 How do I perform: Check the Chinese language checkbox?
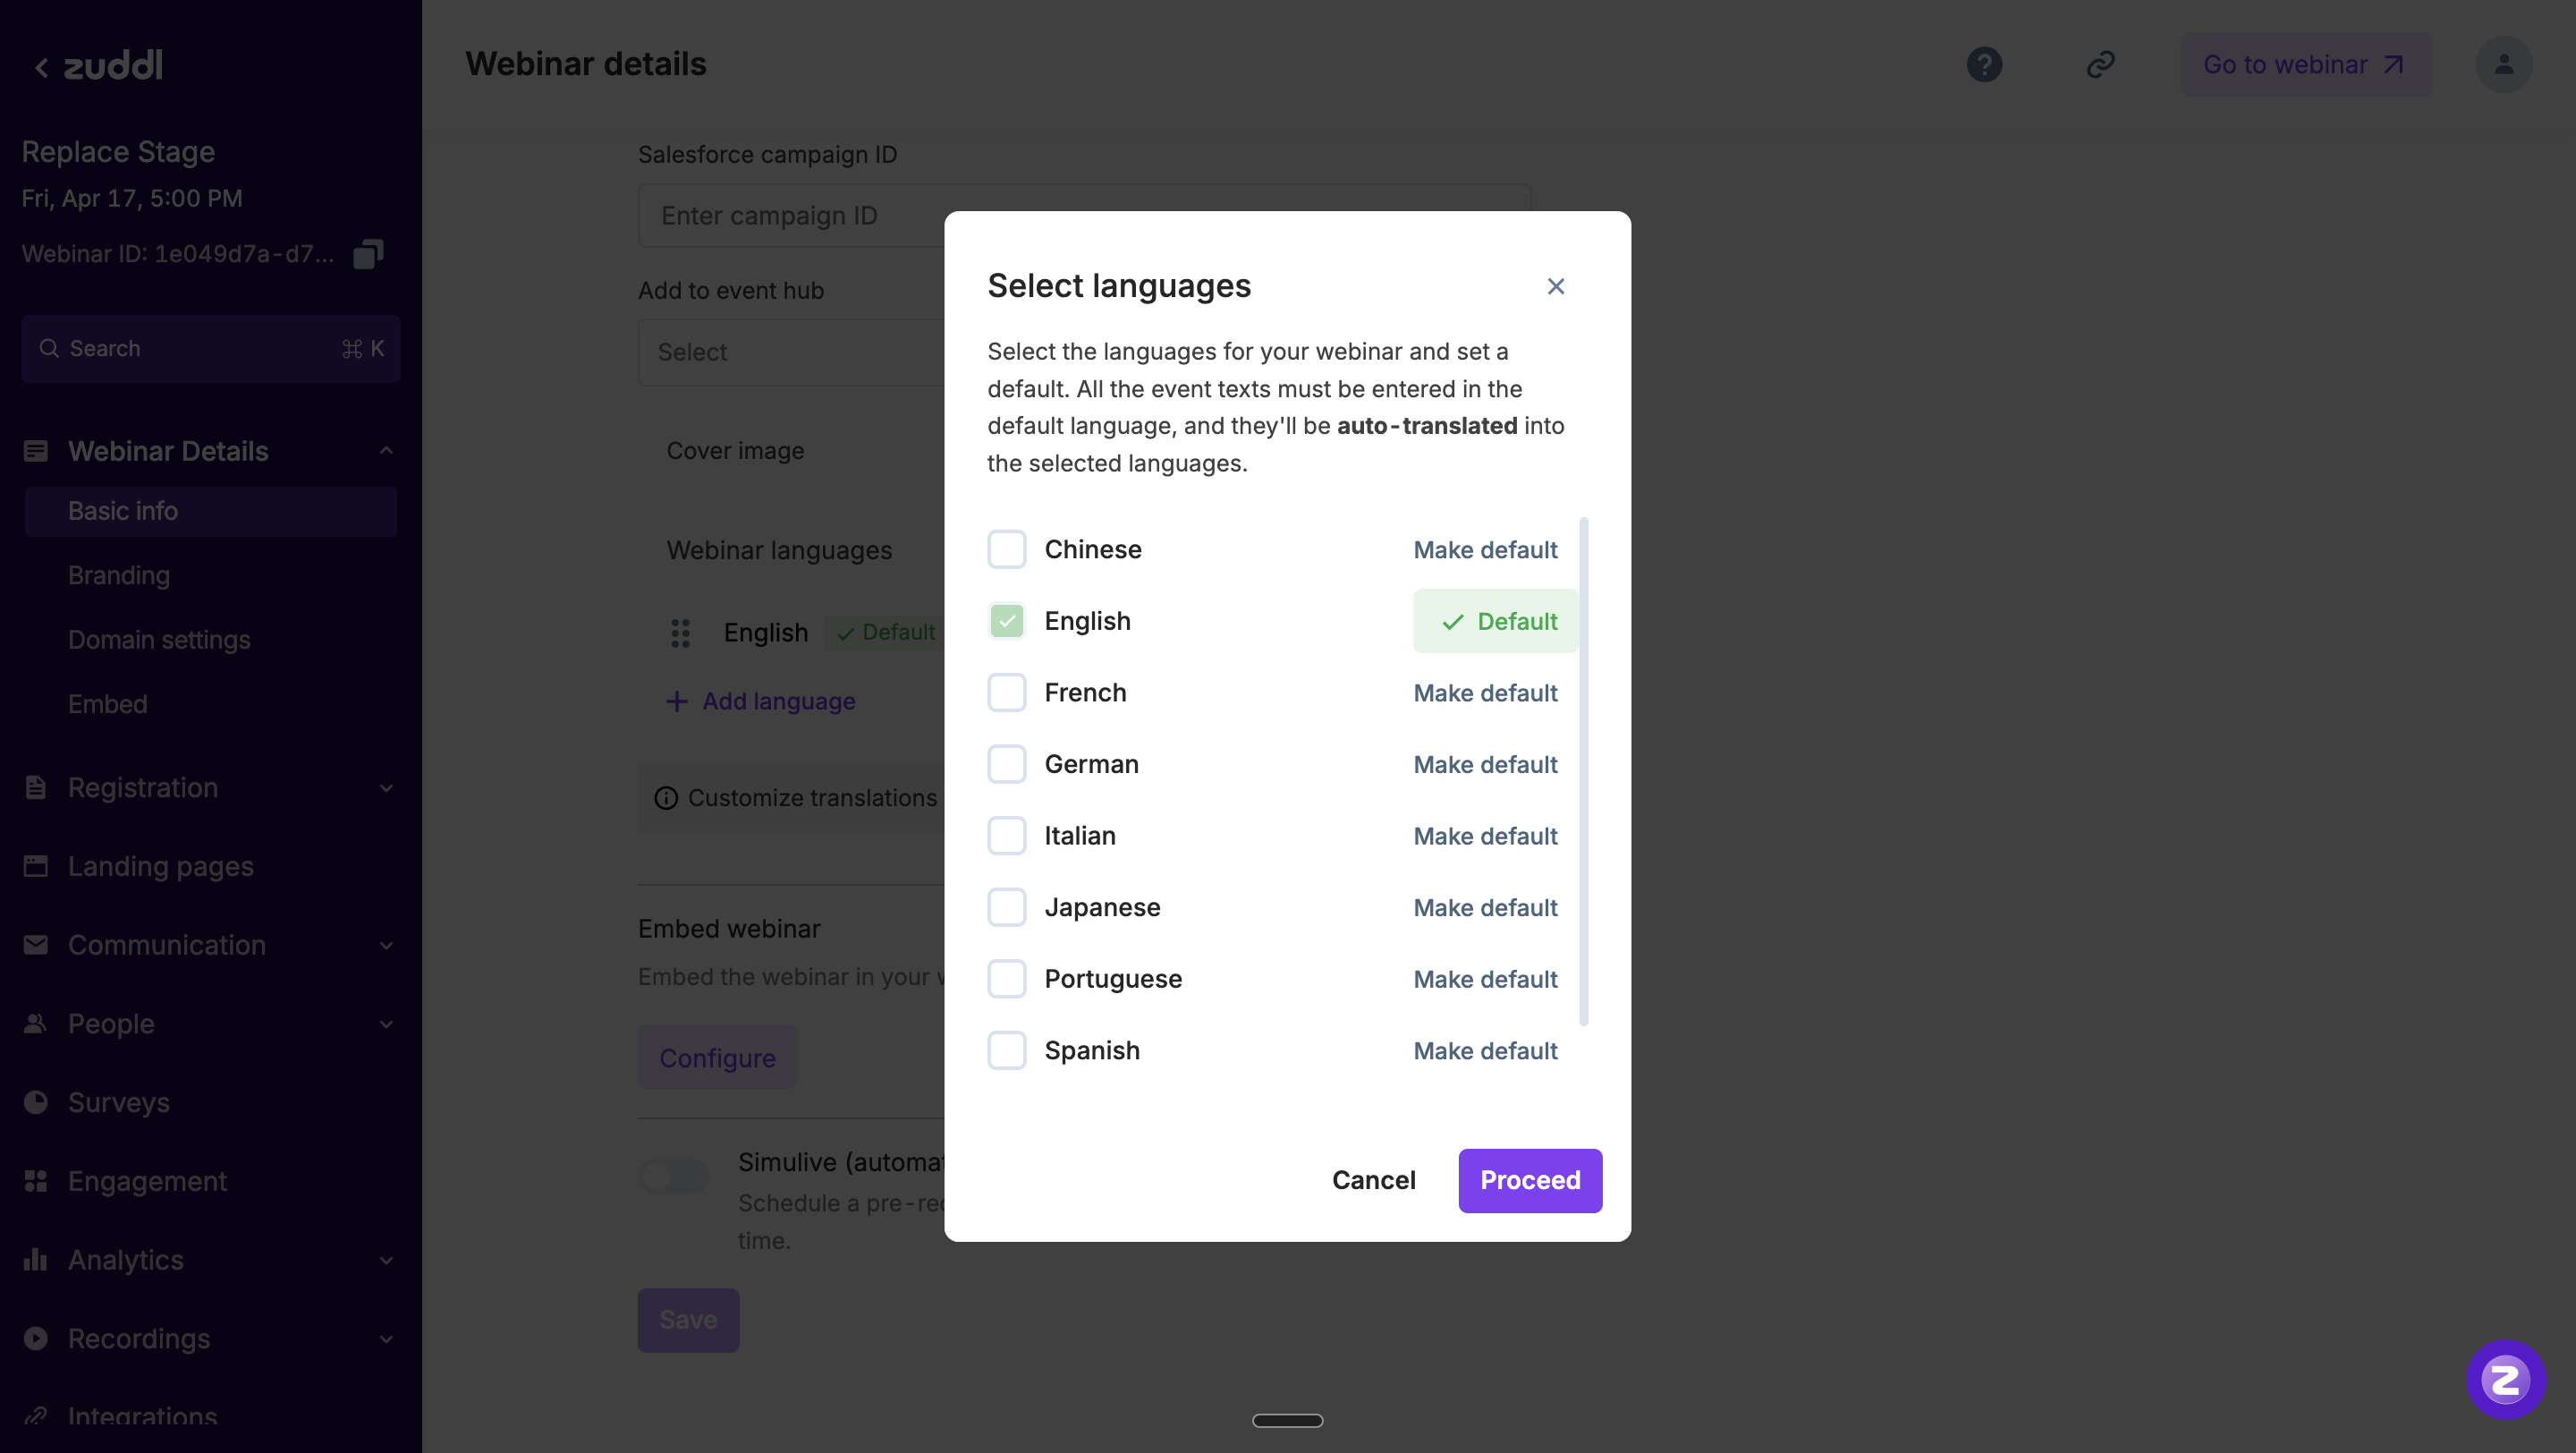[x=1006, y=550]
